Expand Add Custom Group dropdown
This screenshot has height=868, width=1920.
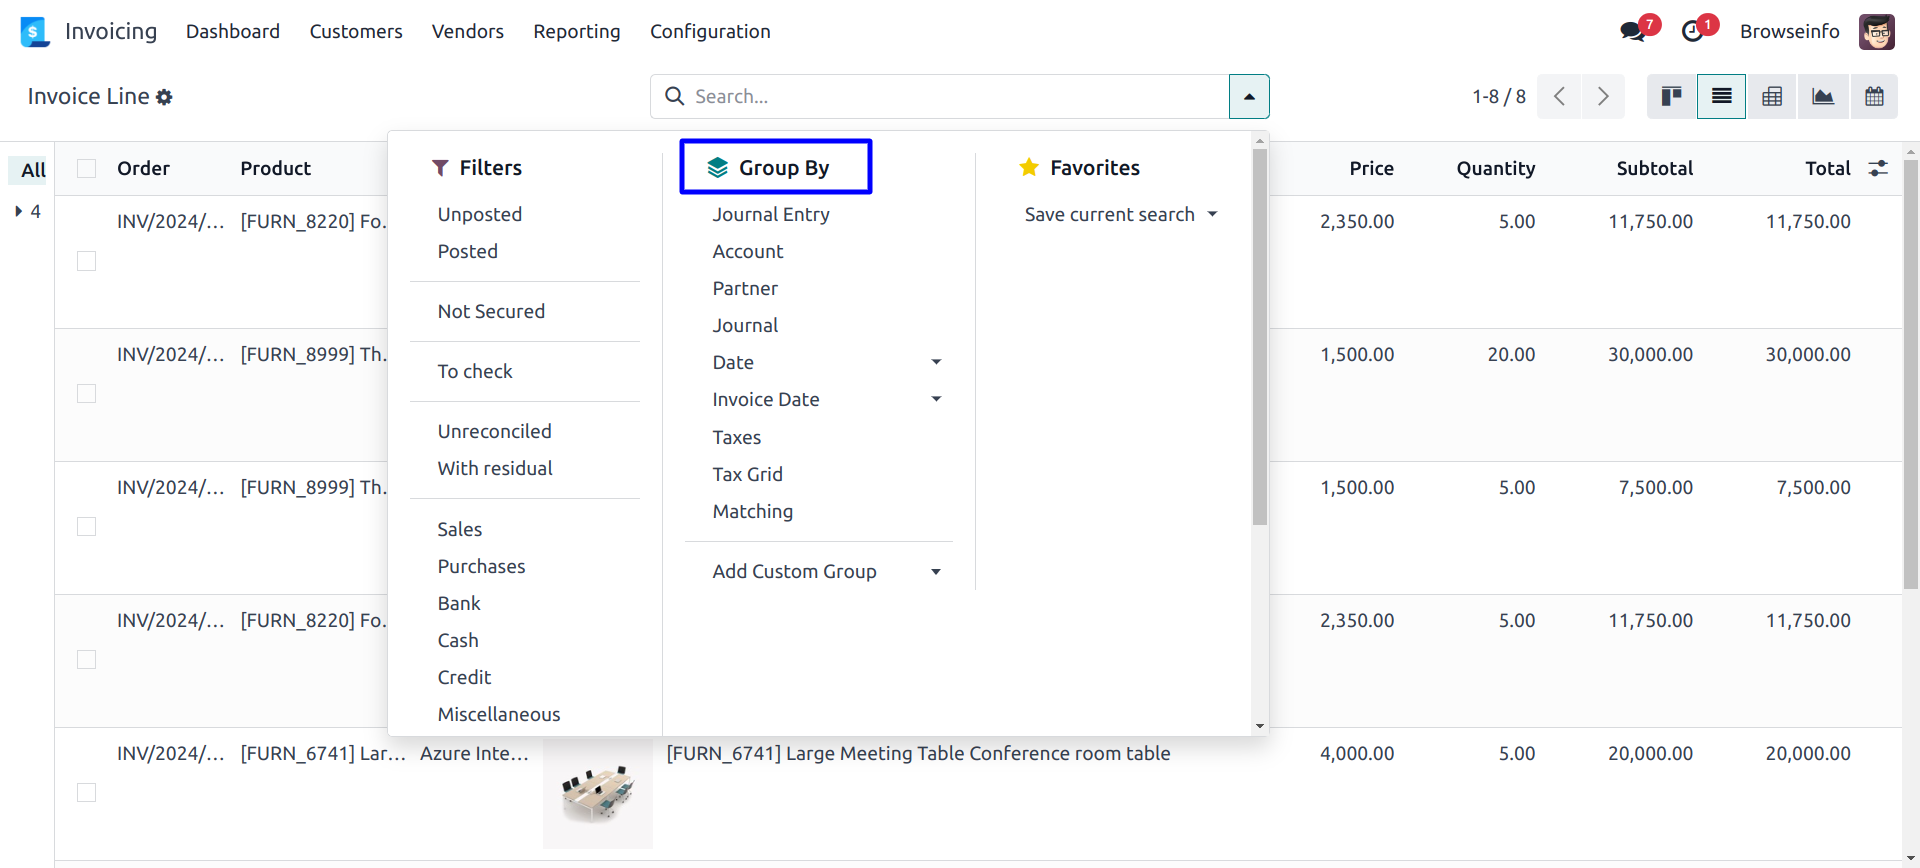click(x=936, y=572)
